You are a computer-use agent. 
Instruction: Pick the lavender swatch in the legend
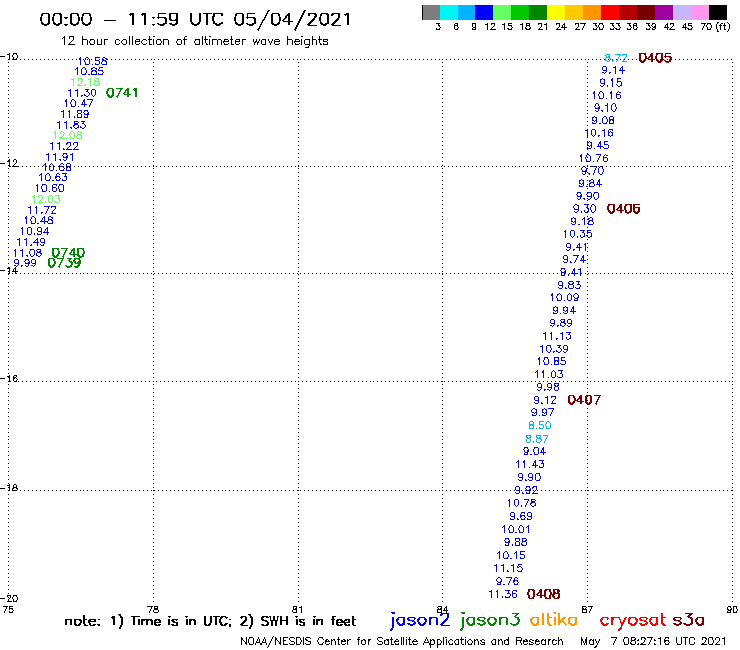point(681,12)
